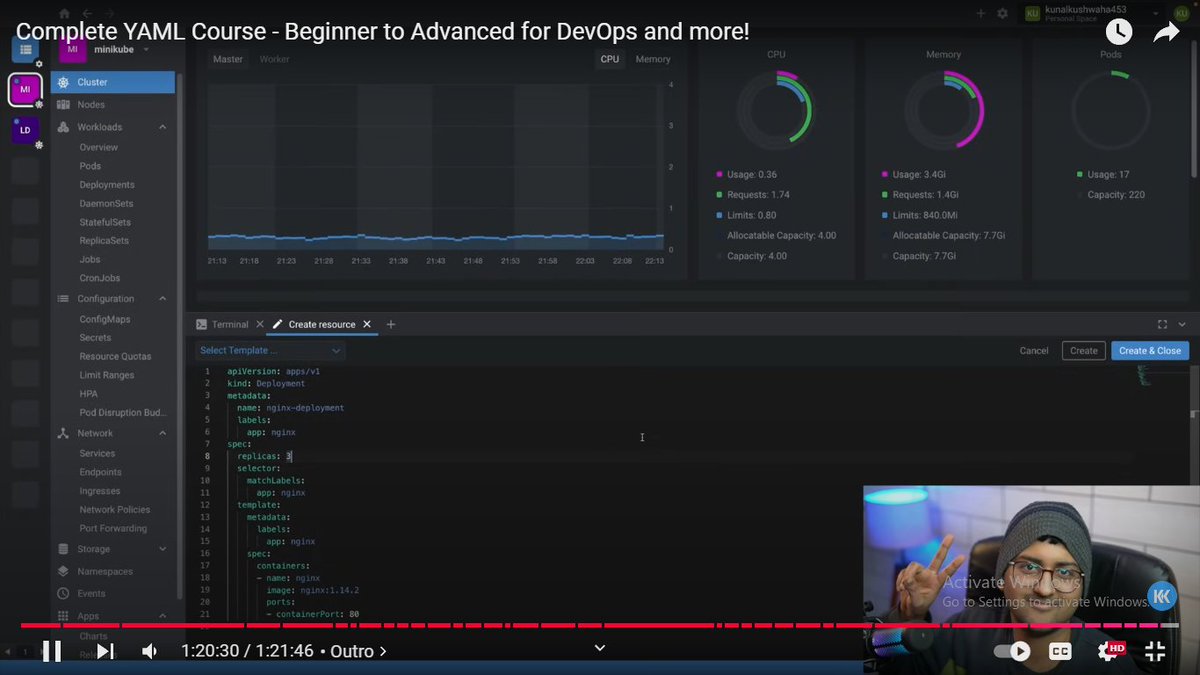This screenshot has width=1200, height=675.
Task: Open the Cluster sidebar item
Action: pyautogui.click(x=113, y=82)
